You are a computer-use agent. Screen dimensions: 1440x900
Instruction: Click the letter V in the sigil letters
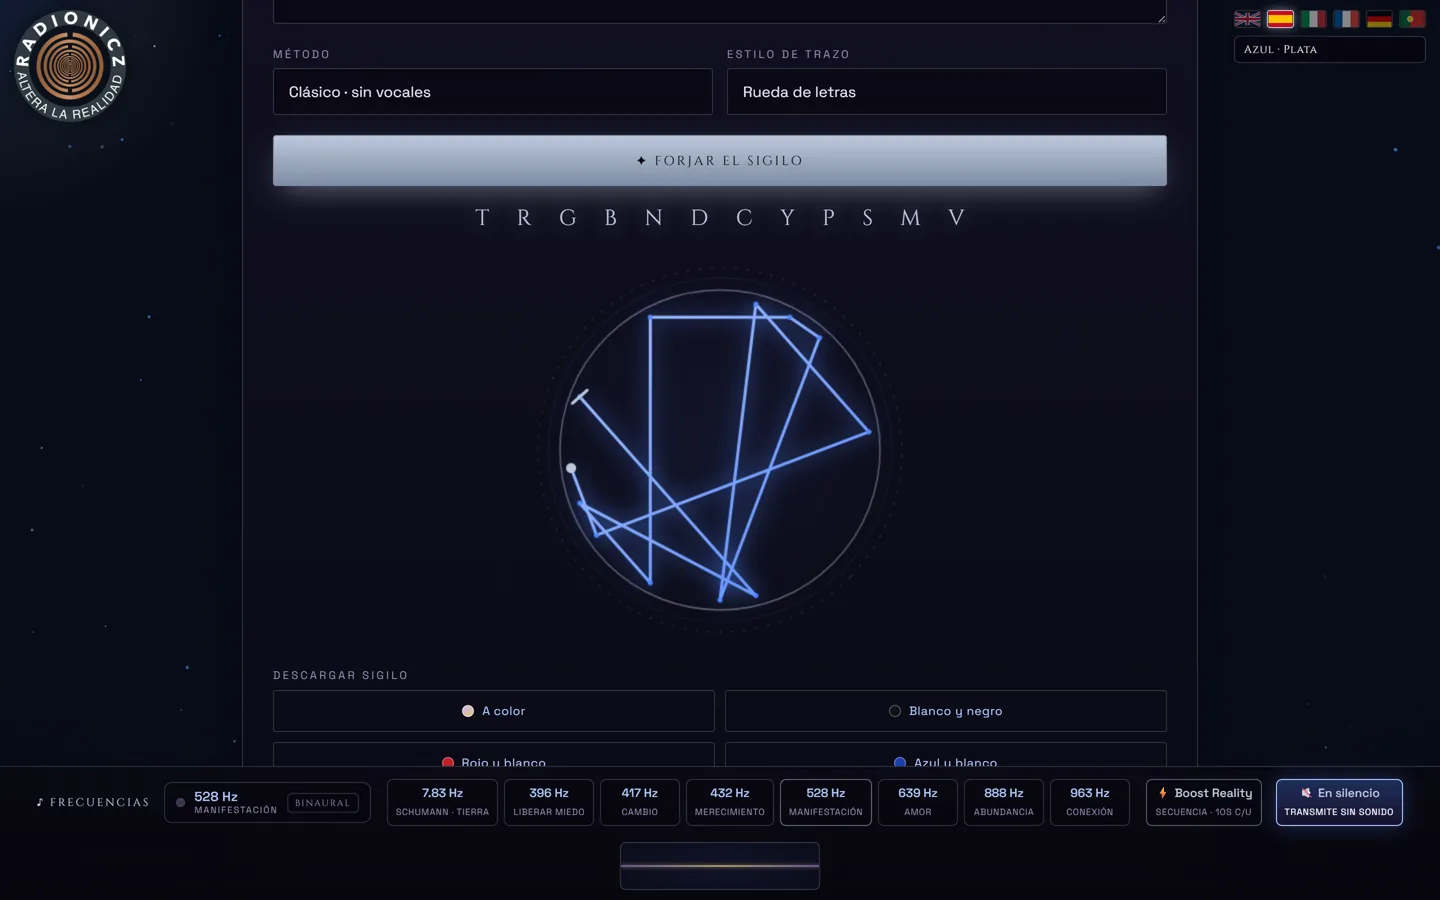coord(956,218)
